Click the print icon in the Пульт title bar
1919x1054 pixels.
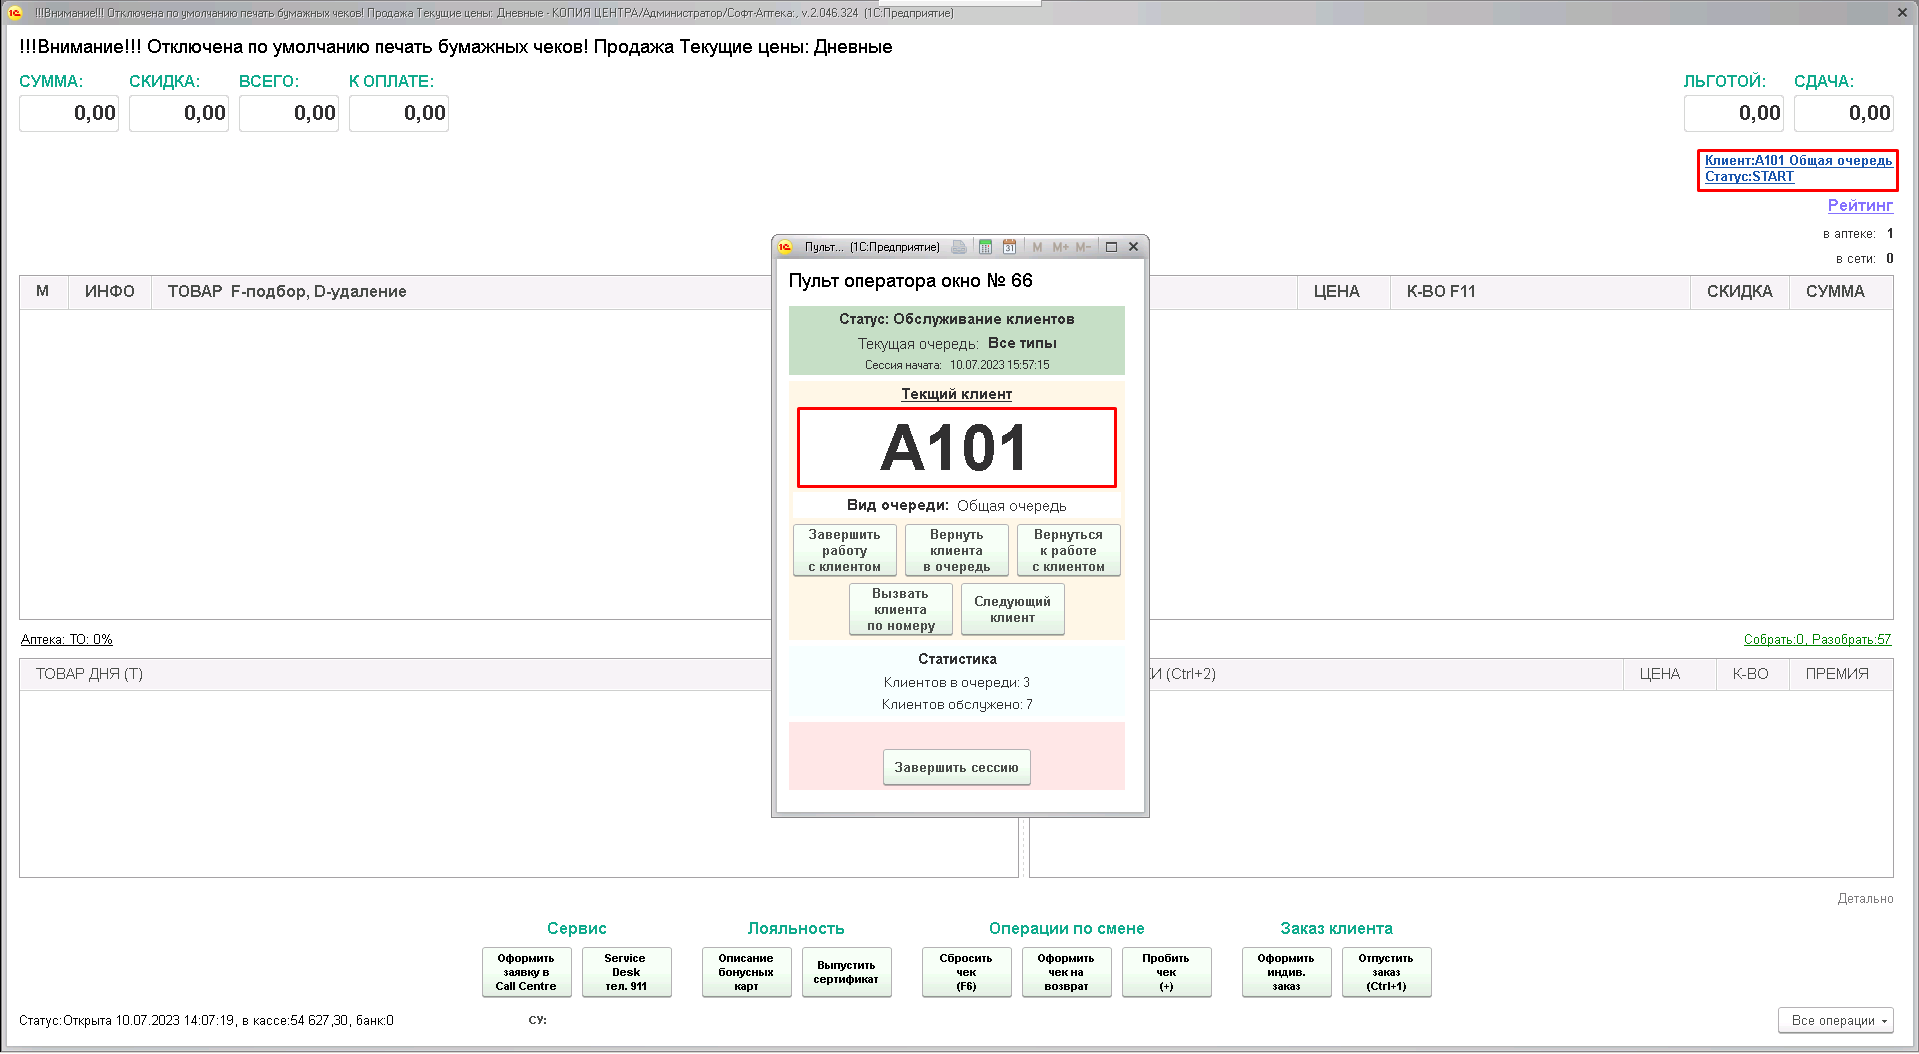[x=959, y=247]
